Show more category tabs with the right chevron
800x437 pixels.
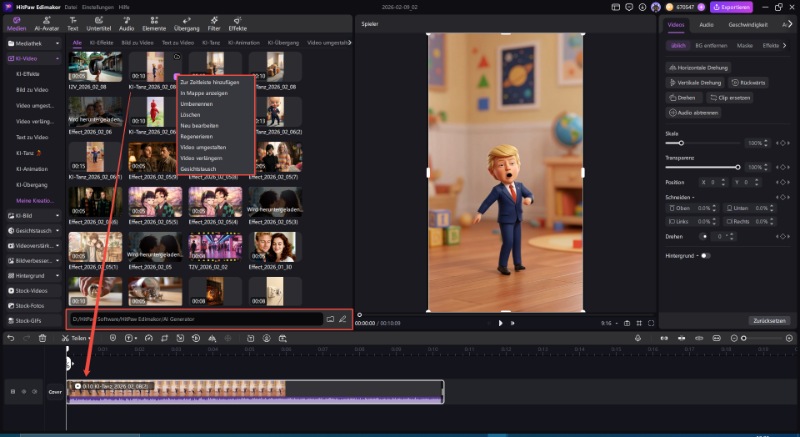click(349, 43)
